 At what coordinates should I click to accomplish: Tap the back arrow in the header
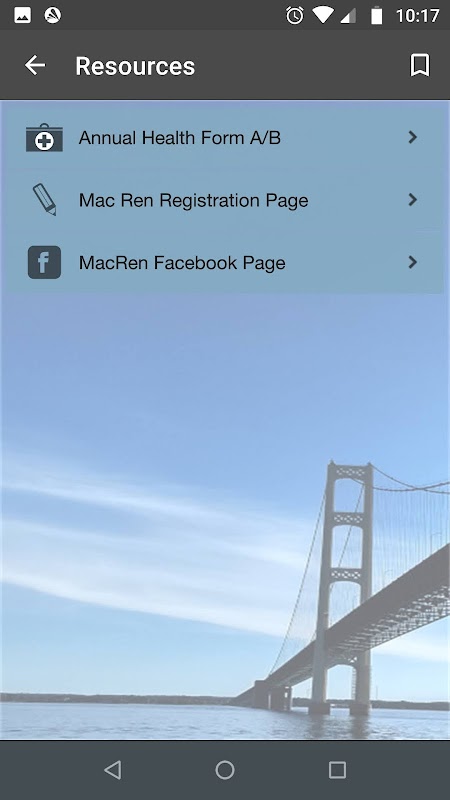click(35, 65)
